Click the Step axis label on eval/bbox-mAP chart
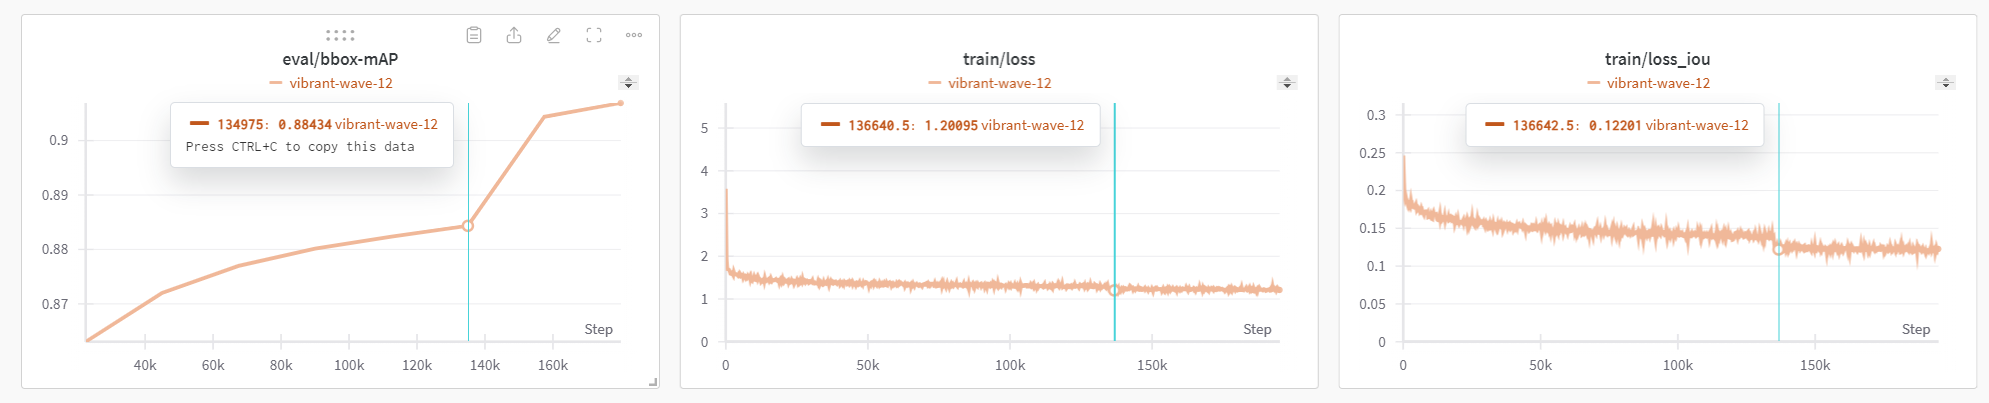 pos(598,329)
